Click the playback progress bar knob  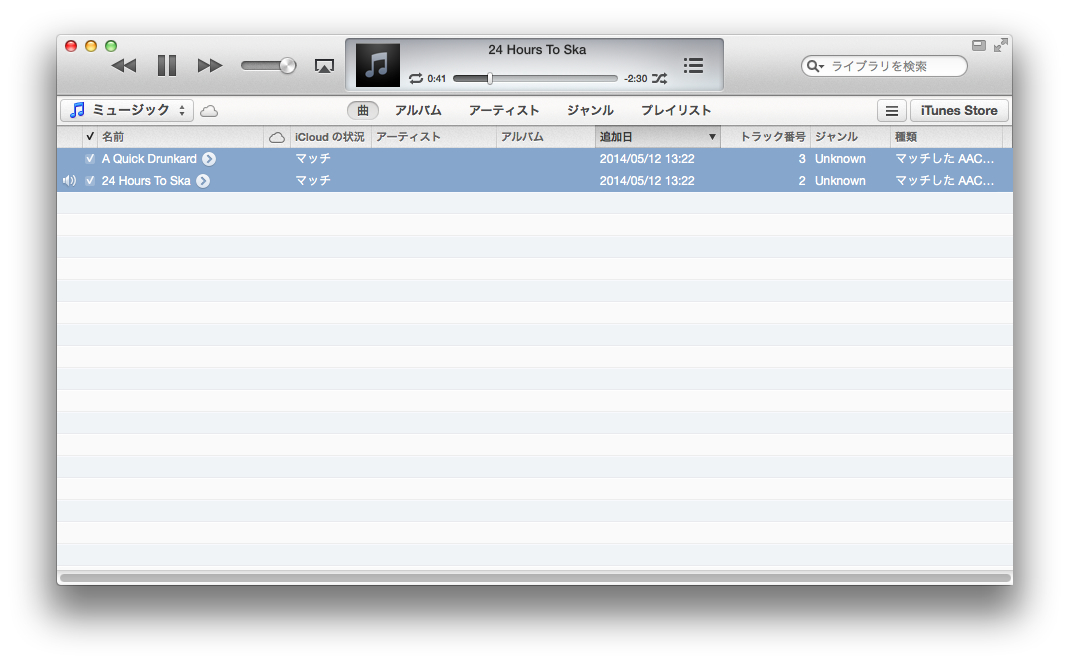coord(490,78)
